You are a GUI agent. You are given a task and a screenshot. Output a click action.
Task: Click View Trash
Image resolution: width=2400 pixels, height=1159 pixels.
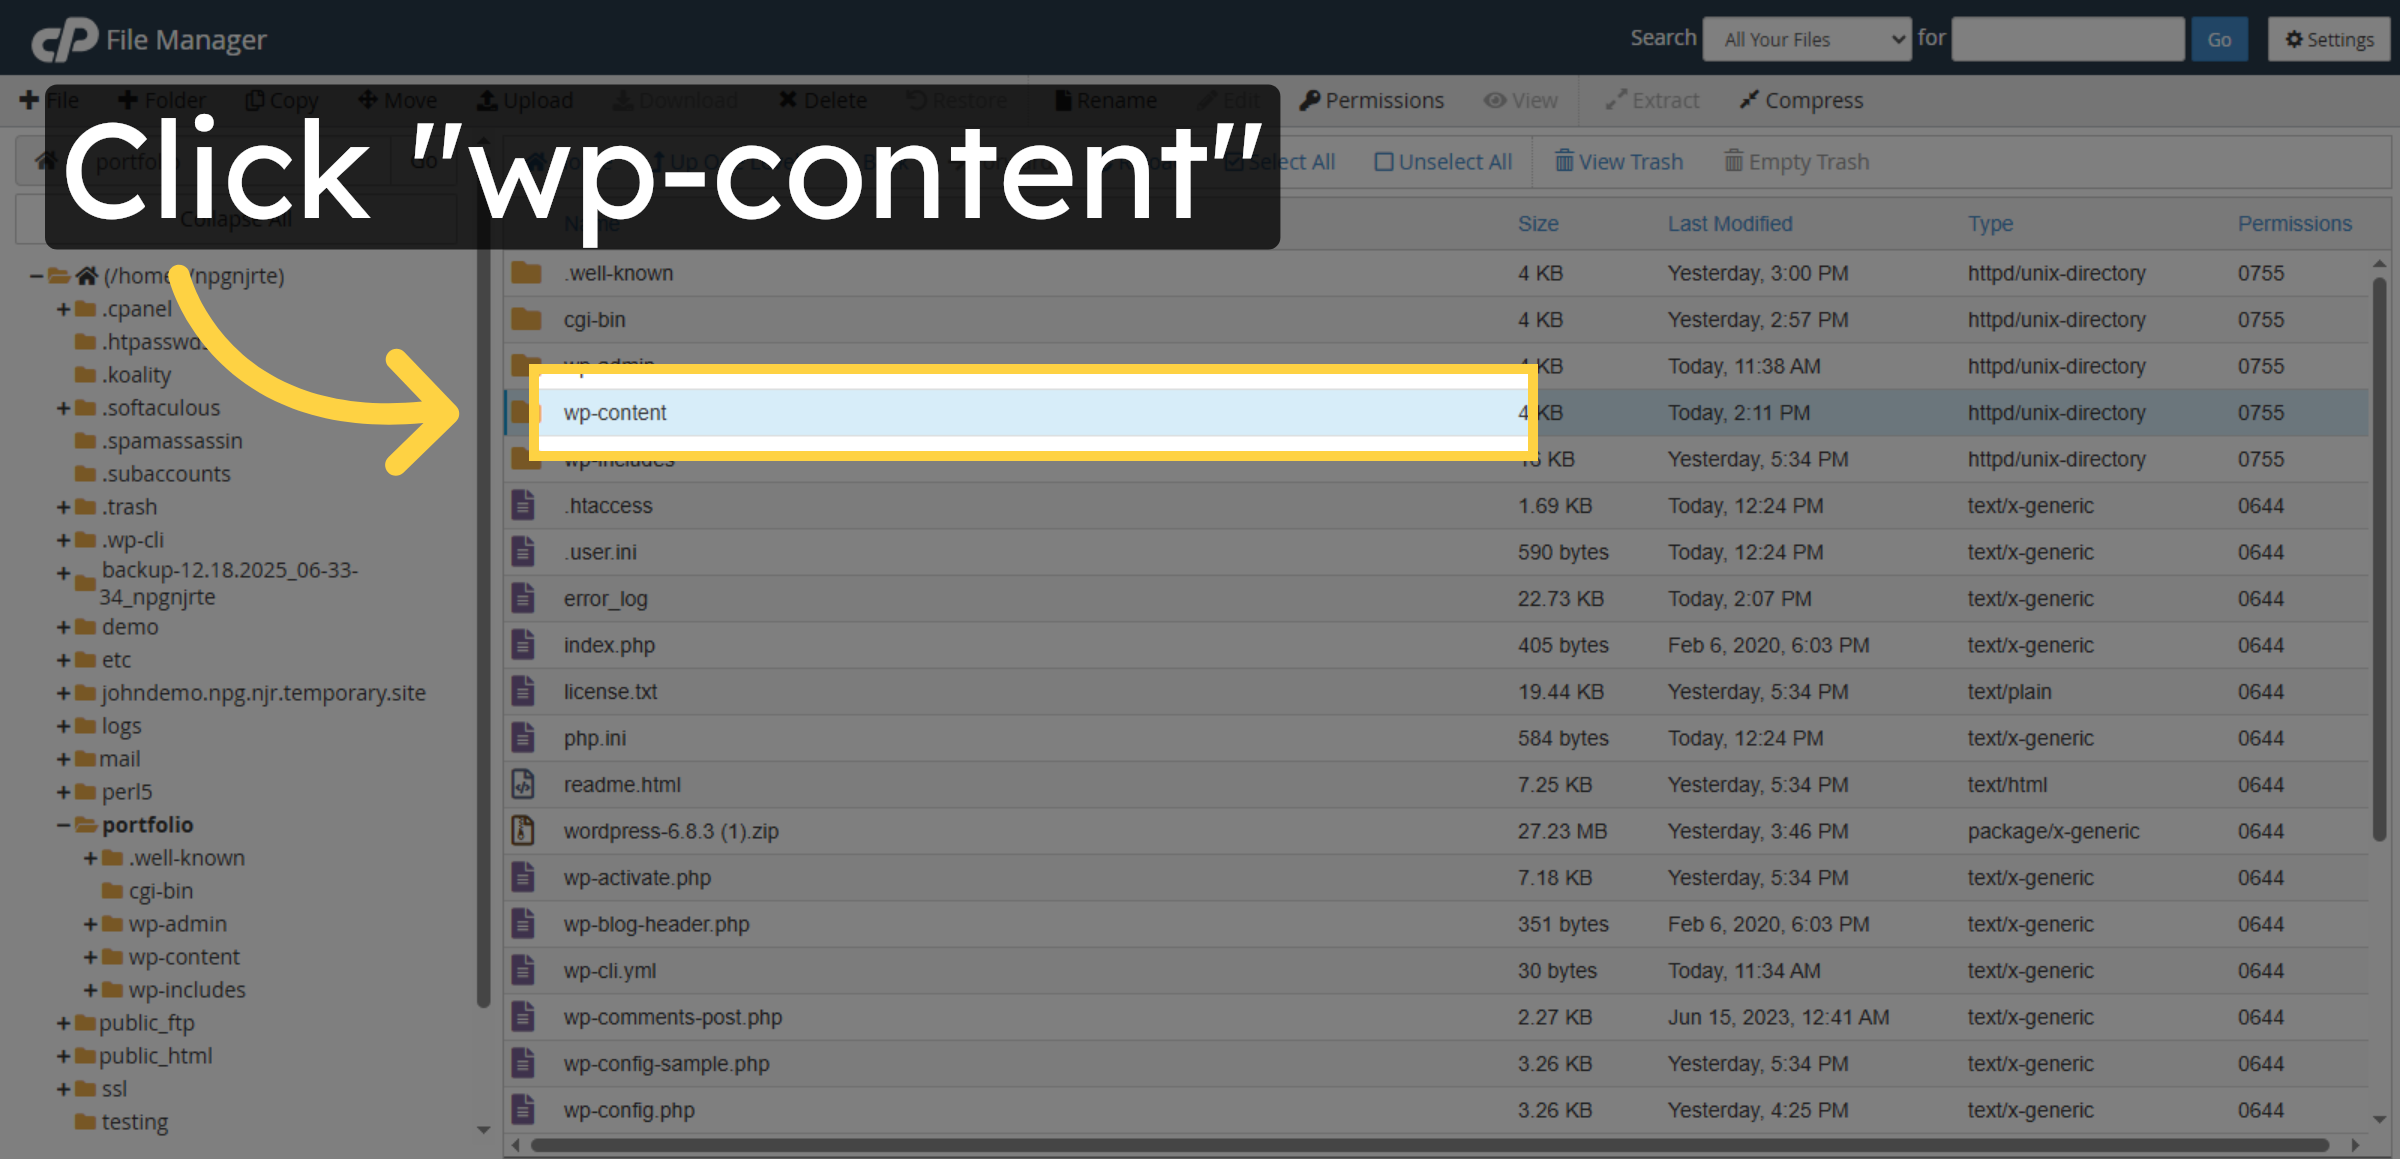pyautogui.click(x=1618, y=161)
